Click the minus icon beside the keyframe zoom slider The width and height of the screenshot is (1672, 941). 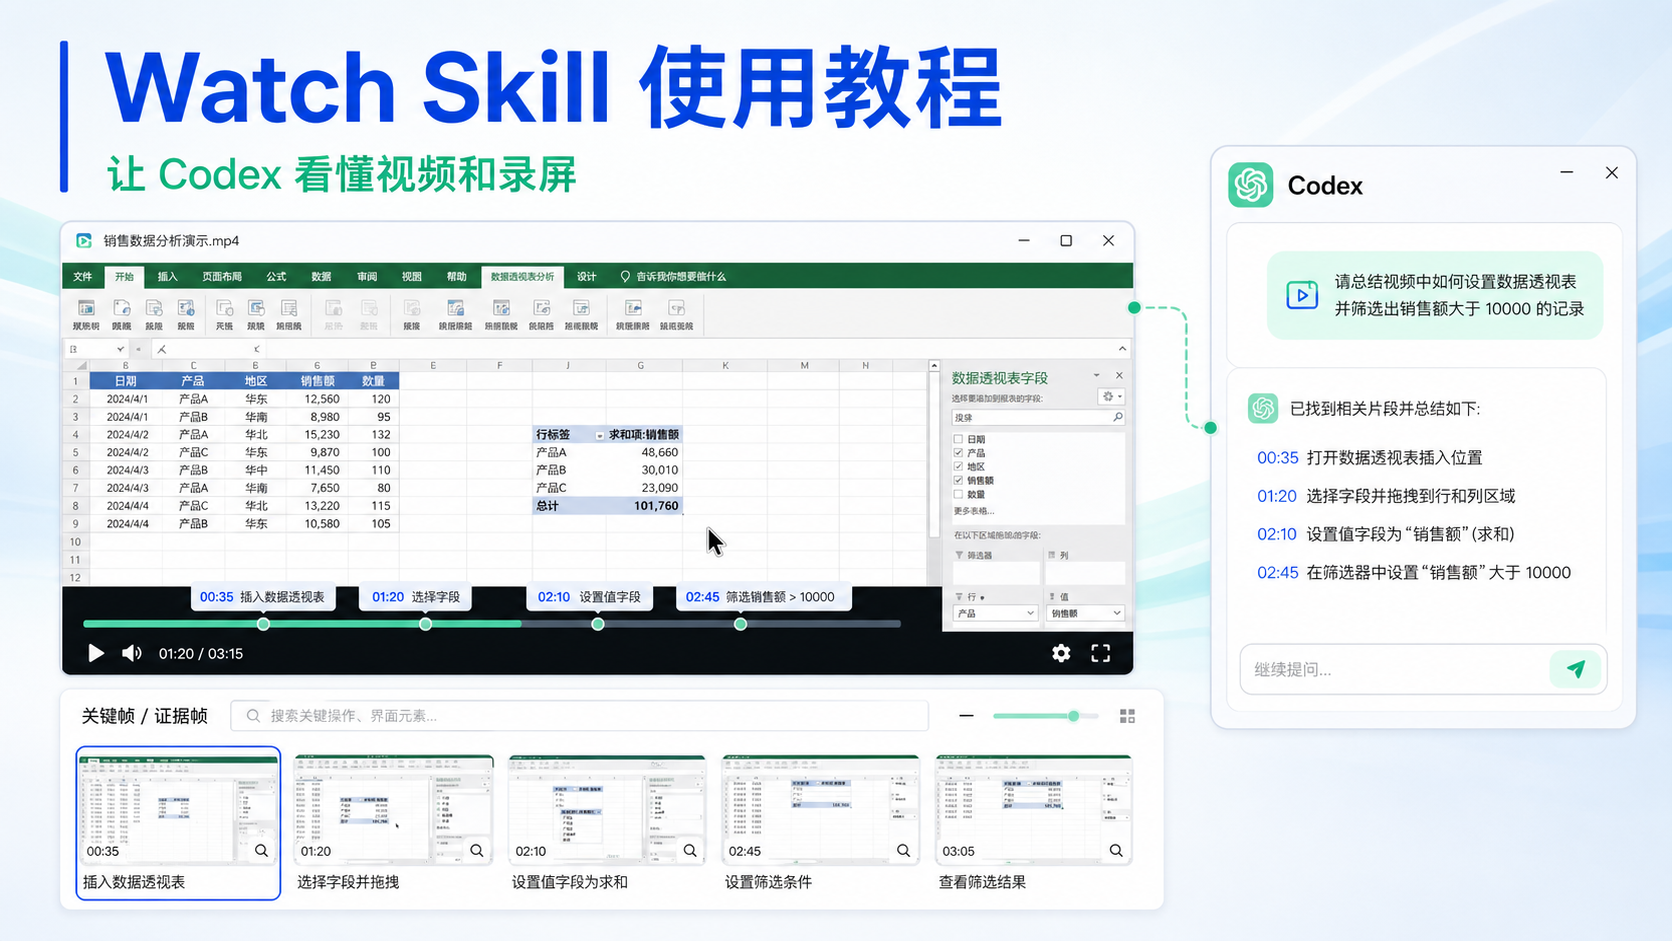966,716
